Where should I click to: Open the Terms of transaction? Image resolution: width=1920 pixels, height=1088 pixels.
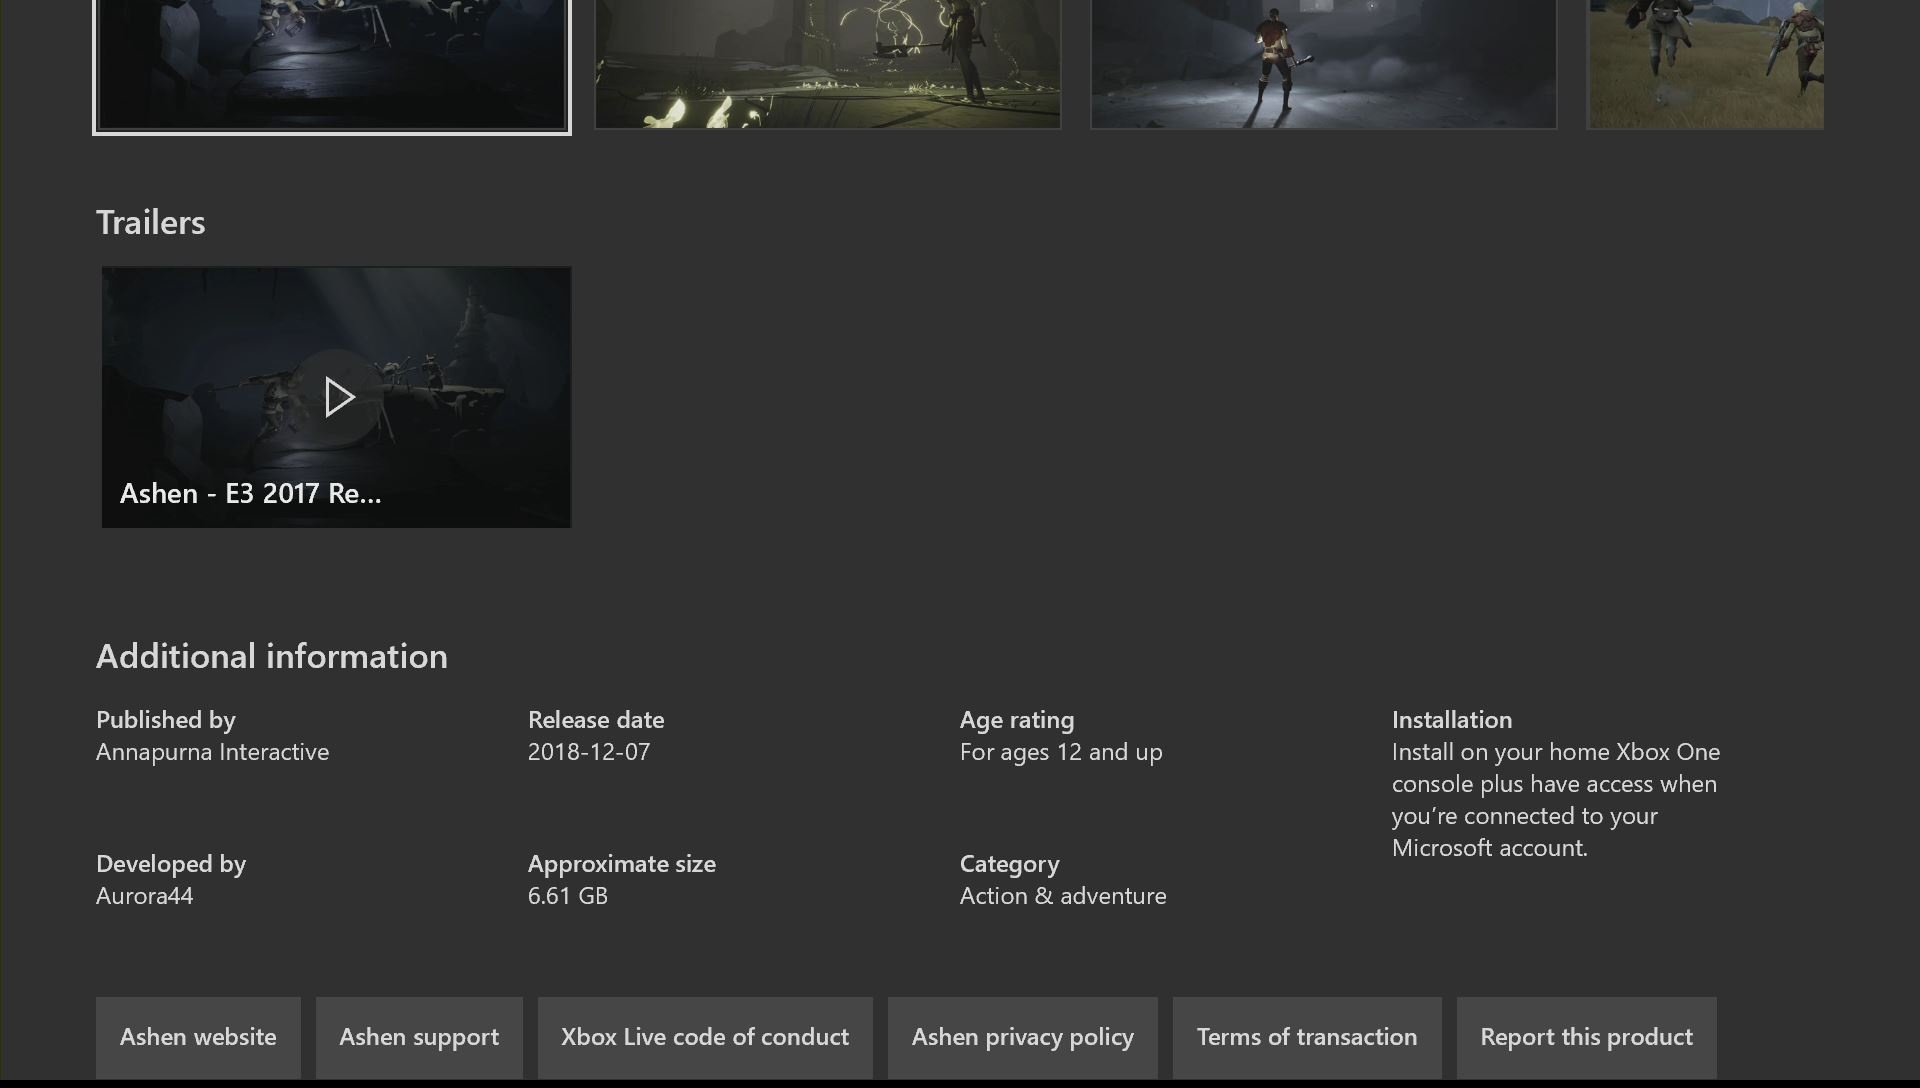pos(1307,1037)
